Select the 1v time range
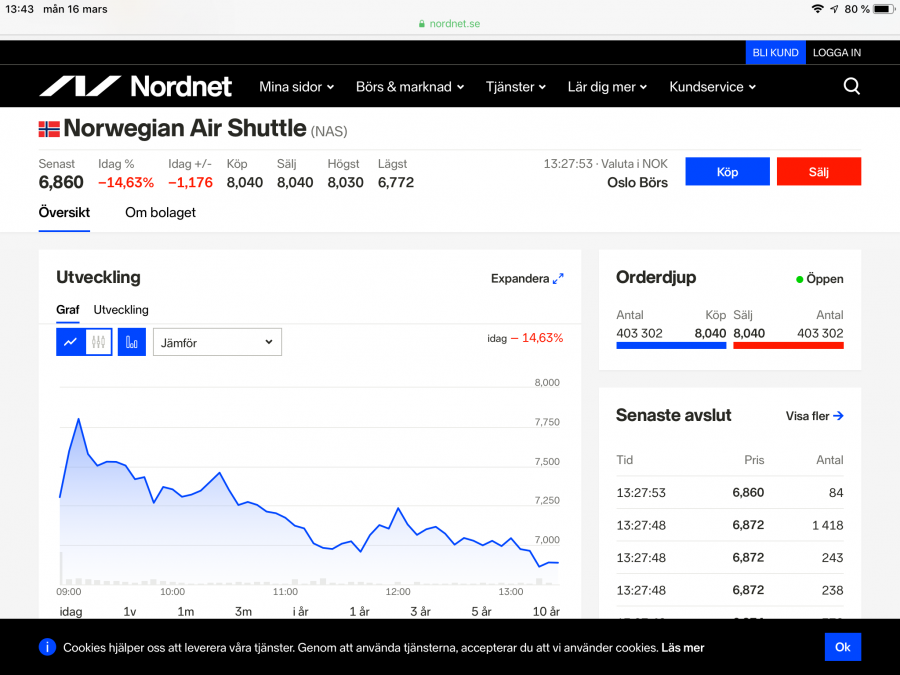This screenshot has width=900, height=675. coord(129,611)
